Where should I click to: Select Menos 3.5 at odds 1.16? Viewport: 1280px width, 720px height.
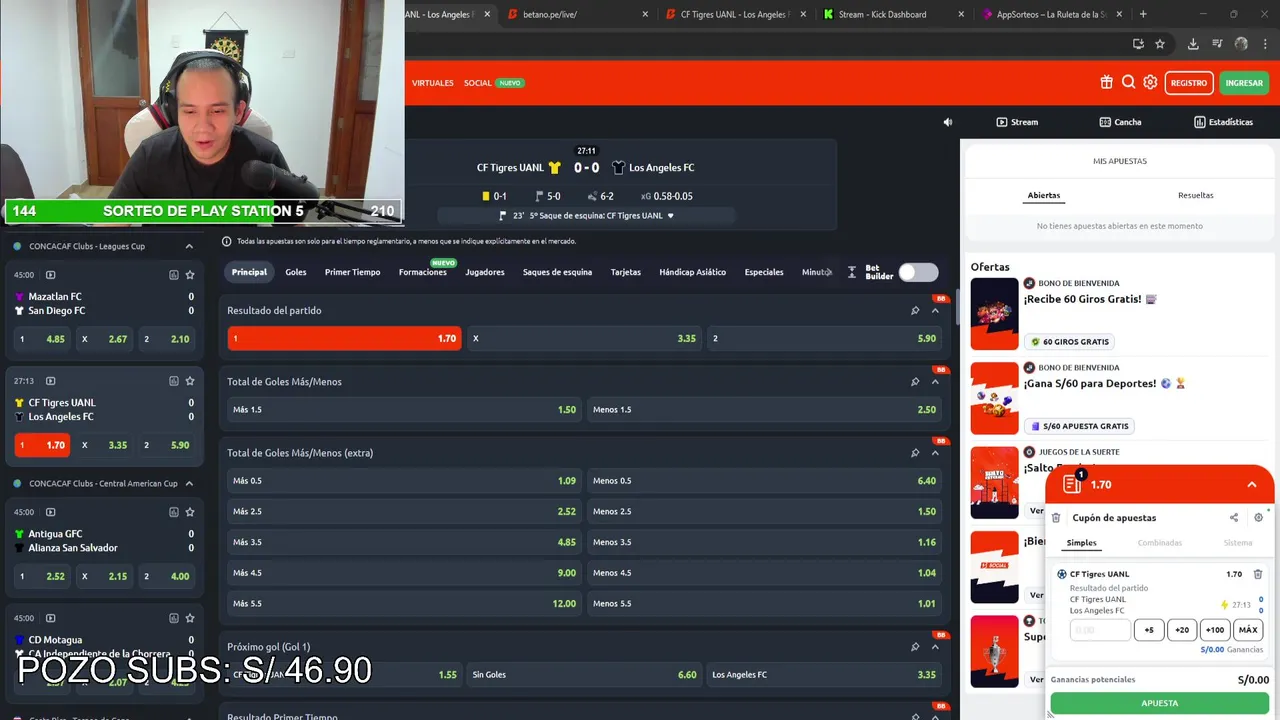[x=764, y=542]
